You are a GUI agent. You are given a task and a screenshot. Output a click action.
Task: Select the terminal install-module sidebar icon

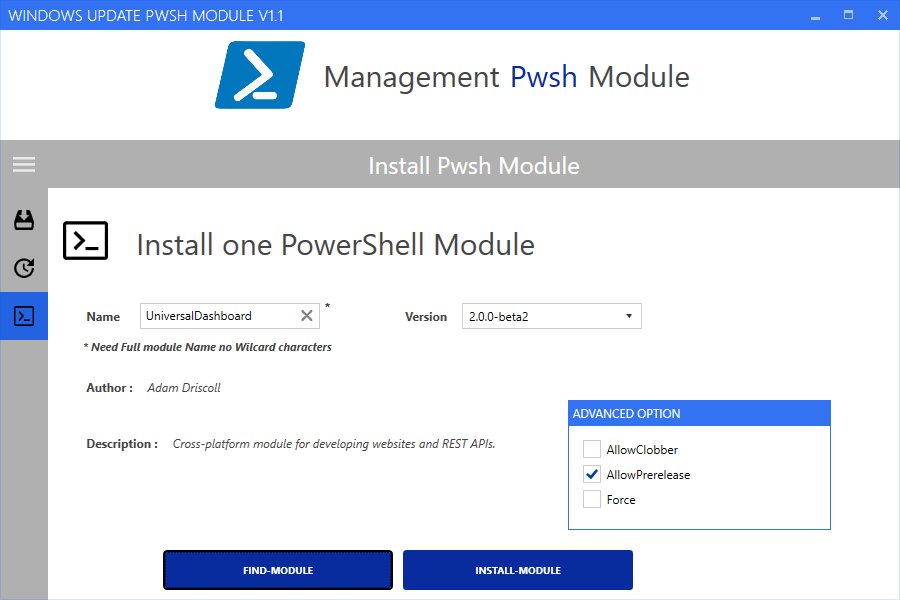click(x=24, y=316)
